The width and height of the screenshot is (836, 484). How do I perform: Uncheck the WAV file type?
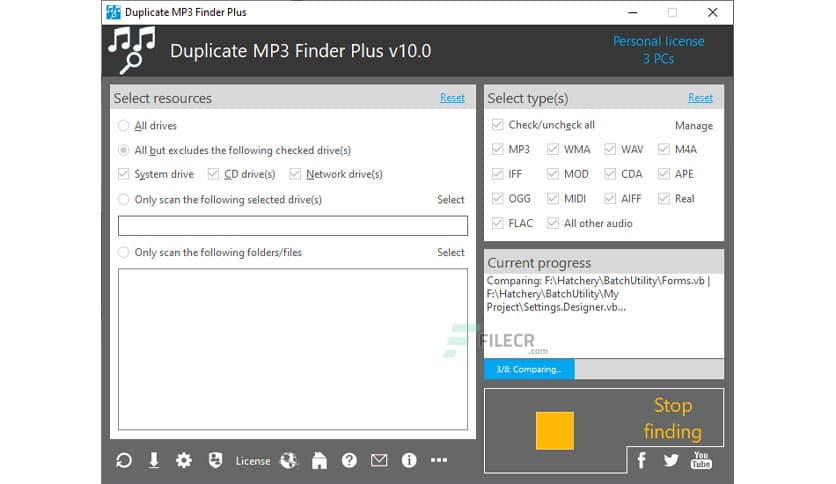610,149
